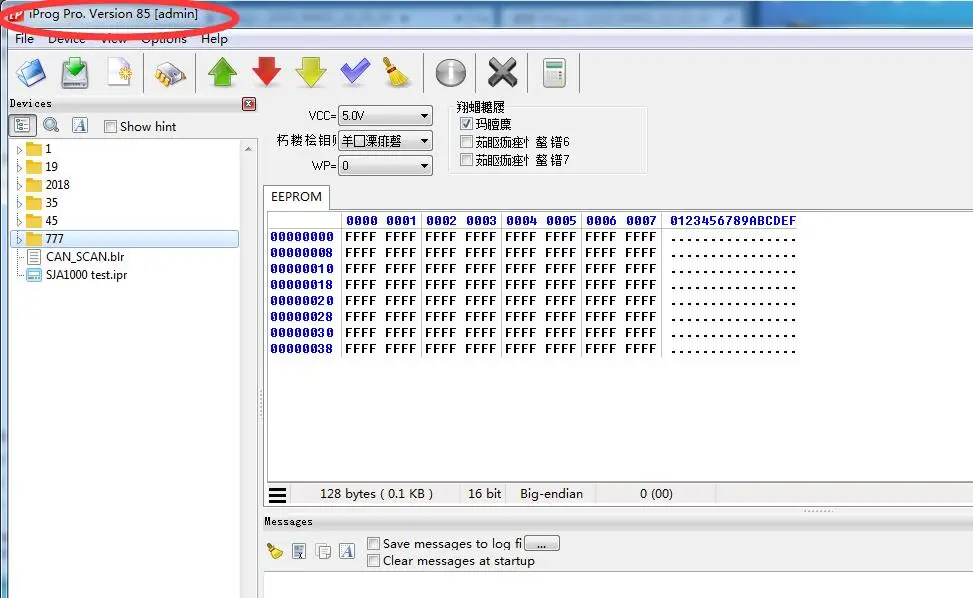Click the hex row address 00000000
This screenshot has width=973, height=598.
(302, 236)
